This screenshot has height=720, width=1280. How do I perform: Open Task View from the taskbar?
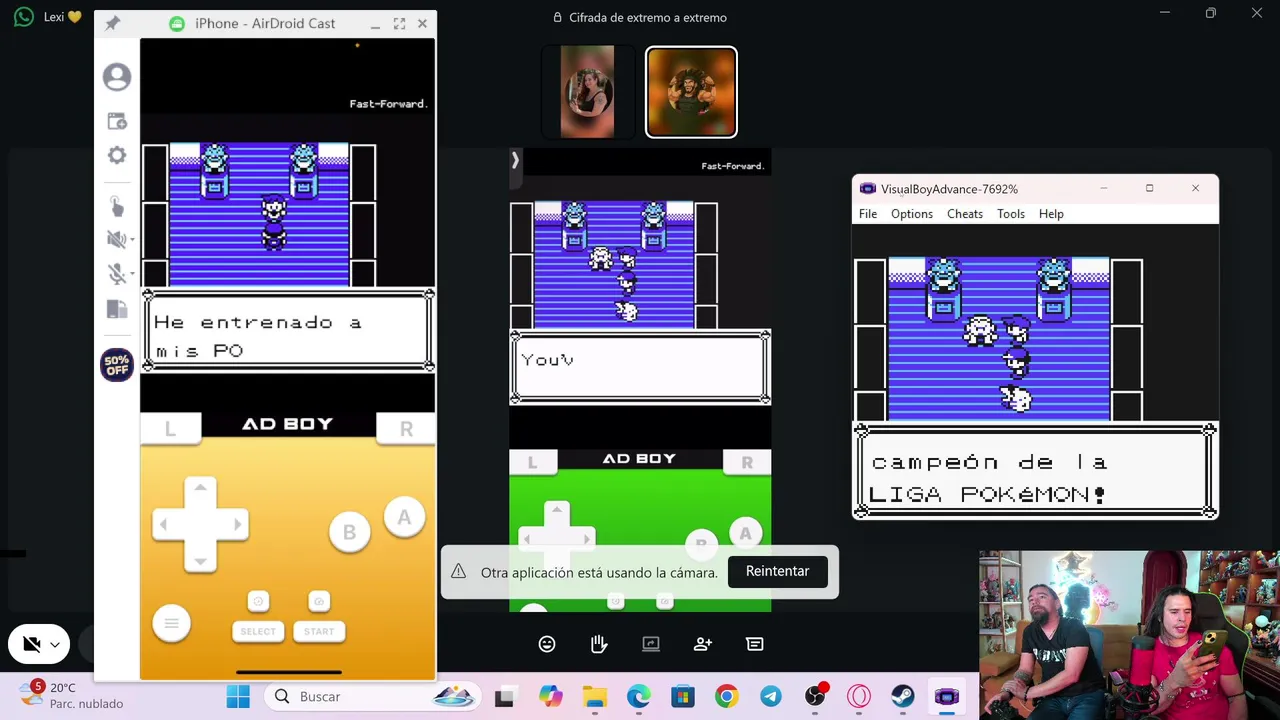click(x=505, y=697)
